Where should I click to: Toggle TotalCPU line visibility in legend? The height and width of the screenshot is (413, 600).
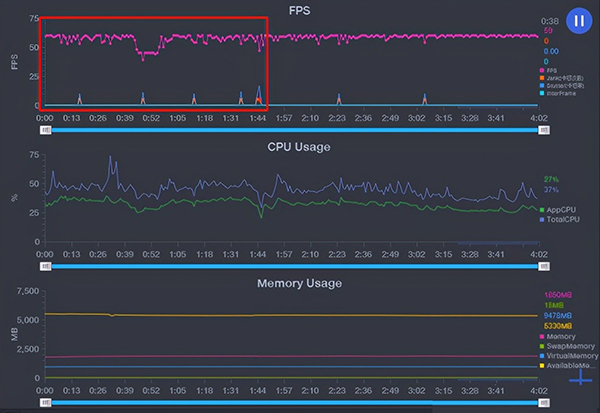click(x=557, y=218)
